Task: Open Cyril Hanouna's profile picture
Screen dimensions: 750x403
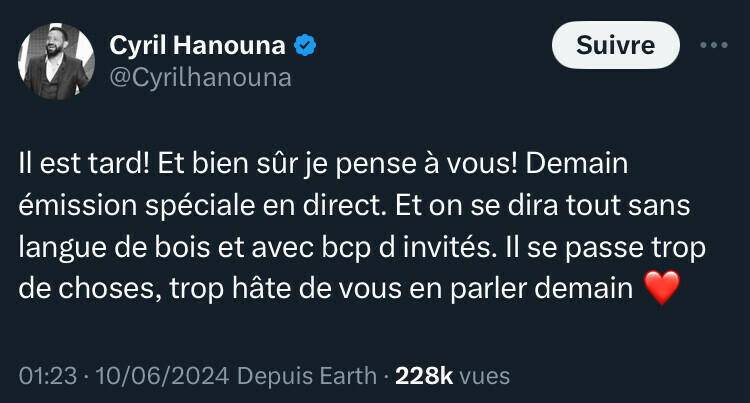Action: pyautogui.click(x=56, y=62)
